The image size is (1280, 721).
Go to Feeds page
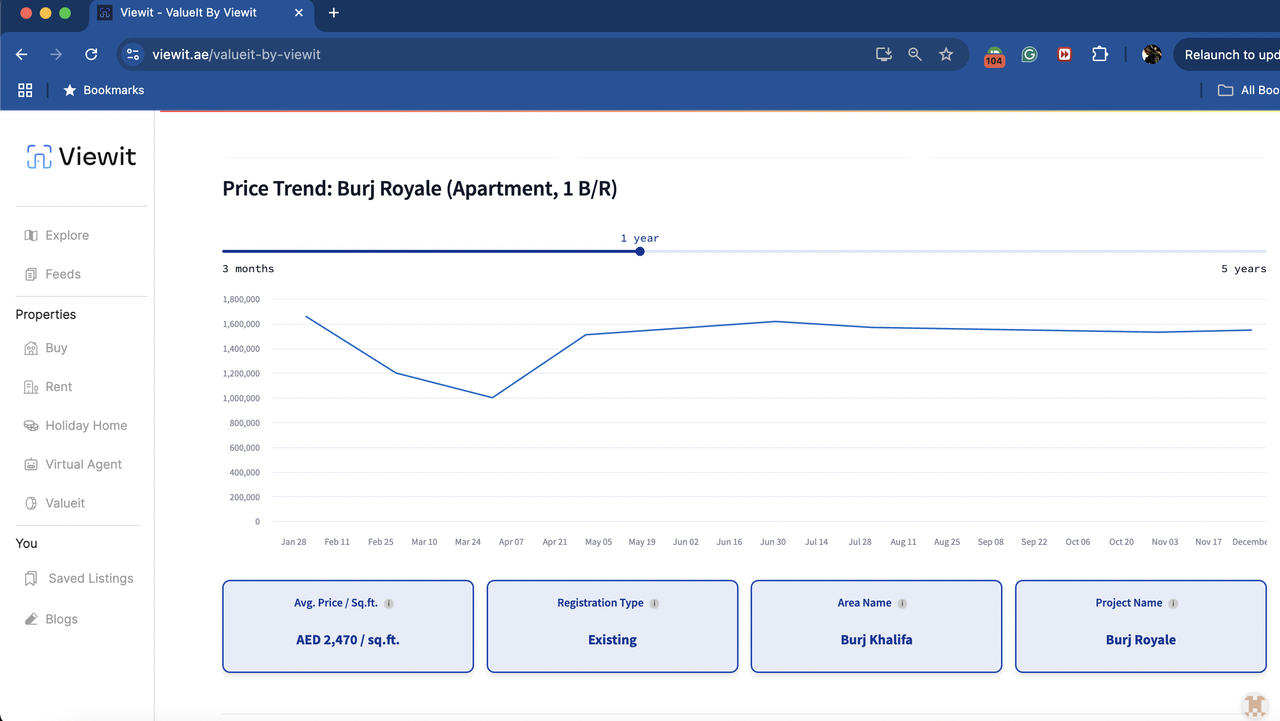click(62, 274)
